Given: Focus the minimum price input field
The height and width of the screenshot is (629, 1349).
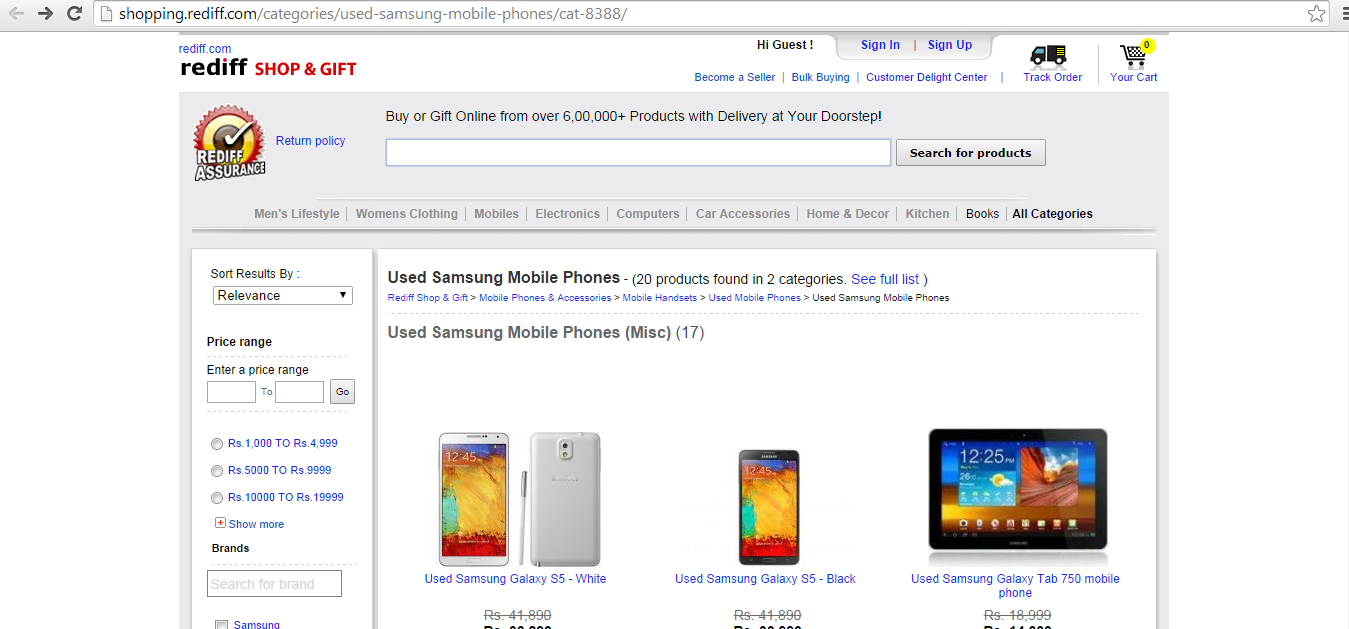Looking at the screenshot, I should [231, 392].
